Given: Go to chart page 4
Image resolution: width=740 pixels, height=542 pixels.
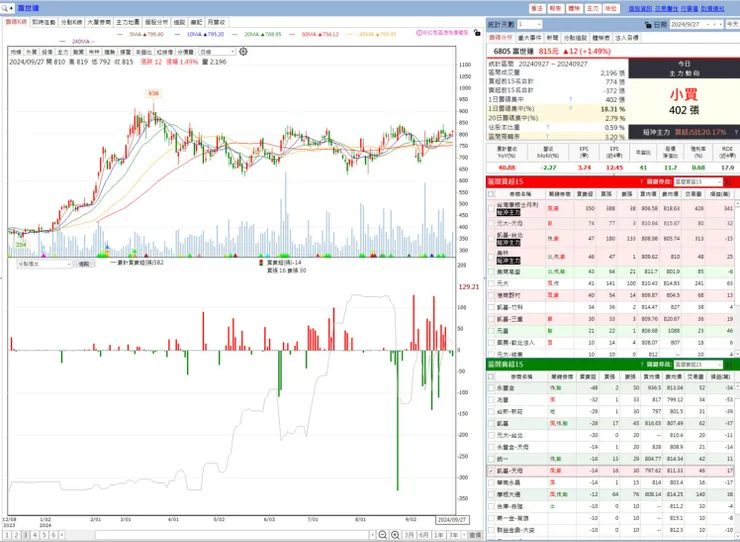Looking at the screenshot, I should click(x=34, y=535).
